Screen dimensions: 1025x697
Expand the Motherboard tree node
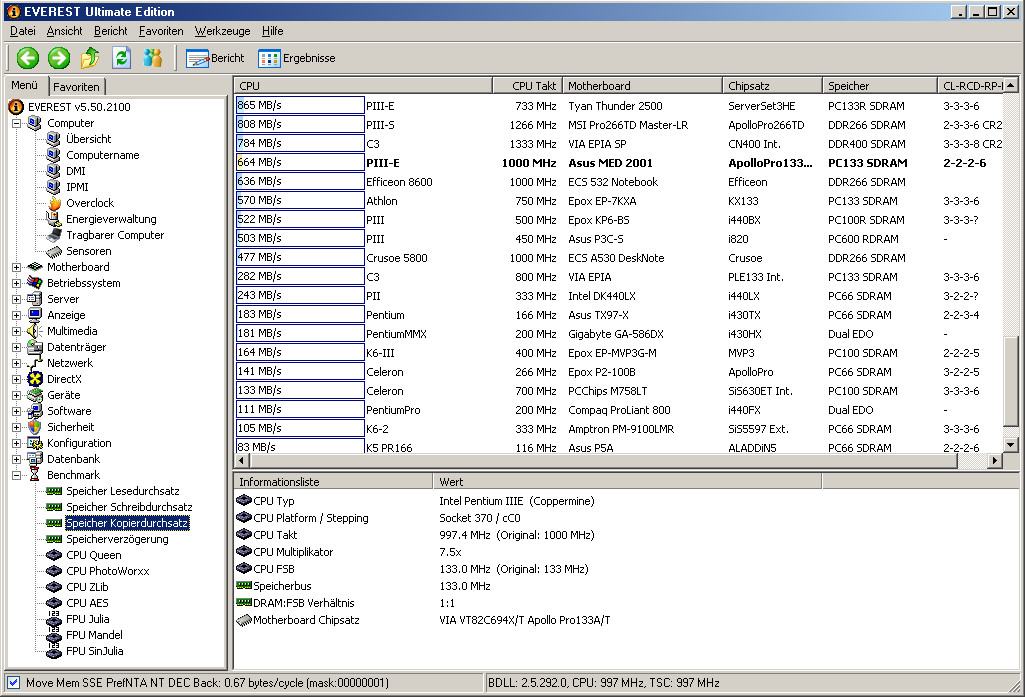point(17,267)
